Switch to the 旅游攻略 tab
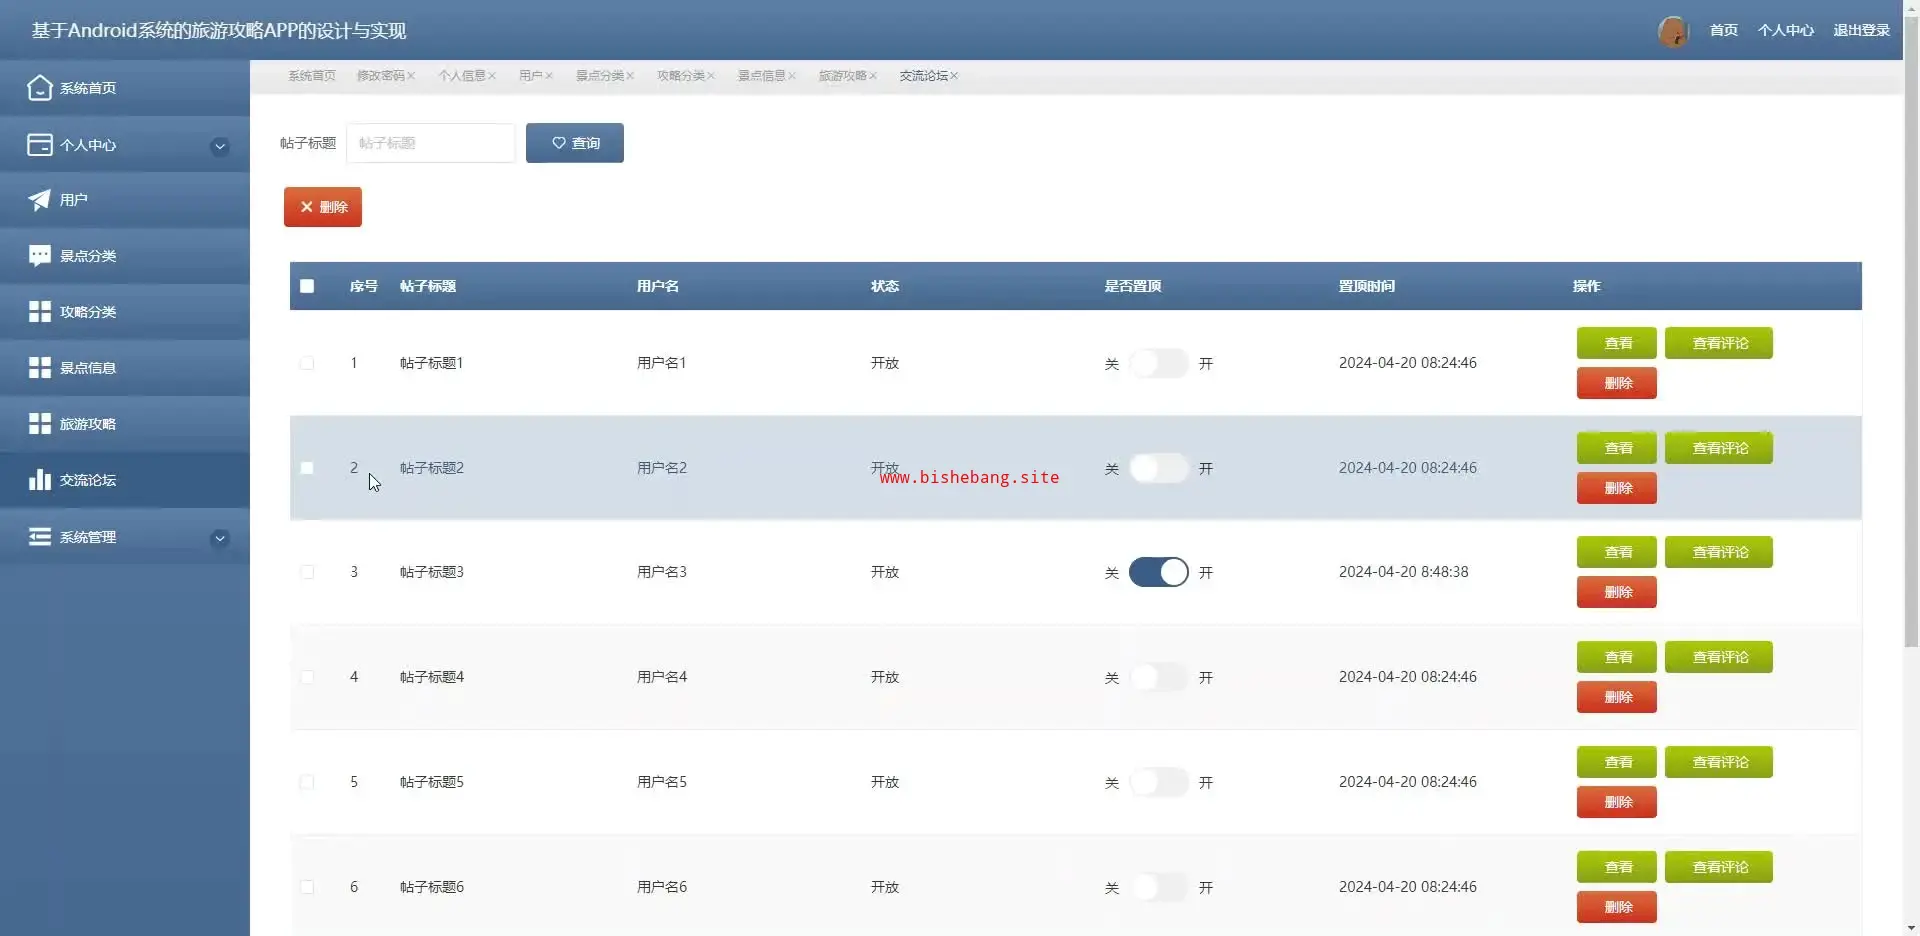The image size is (1920, 936). click(842, 76)
